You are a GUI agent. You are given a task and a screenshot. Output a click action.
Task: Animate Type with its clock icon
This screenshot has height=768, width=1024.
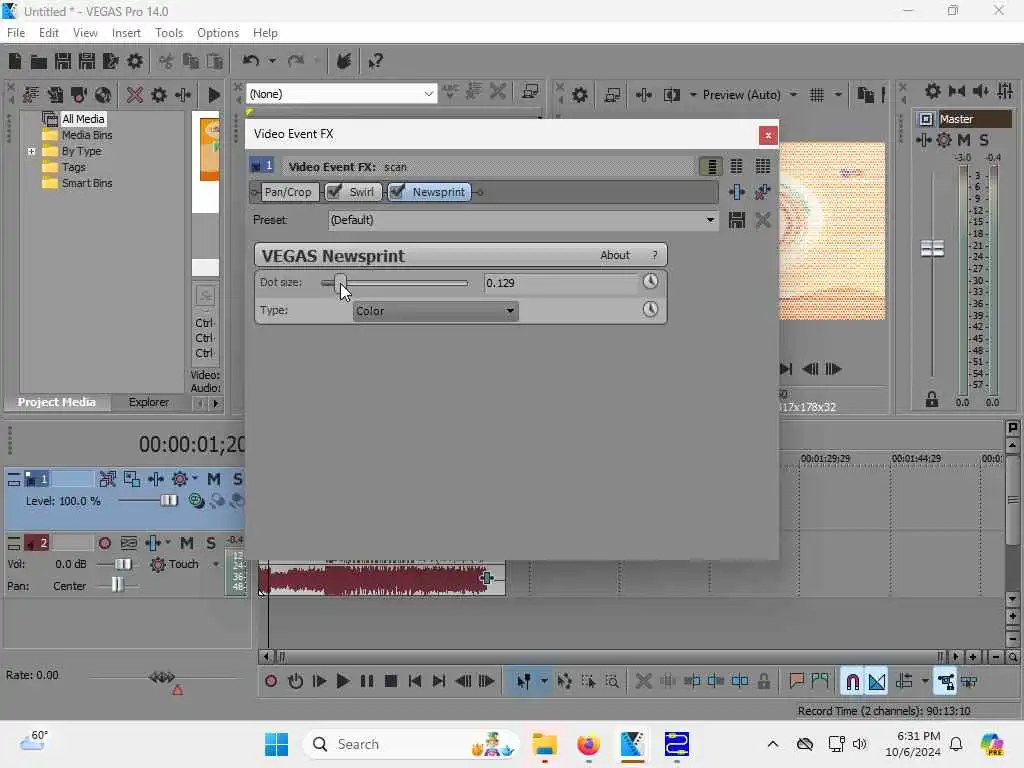(x=650, y=310)
